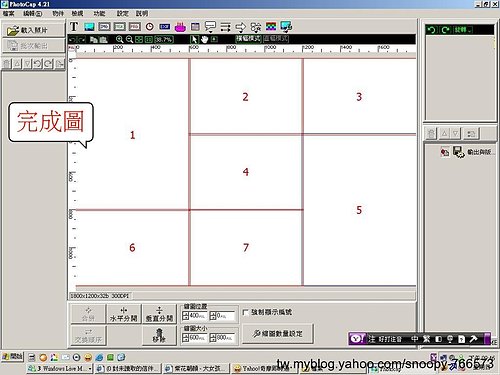Click the 水平分開 split button

tap(123, 314)
